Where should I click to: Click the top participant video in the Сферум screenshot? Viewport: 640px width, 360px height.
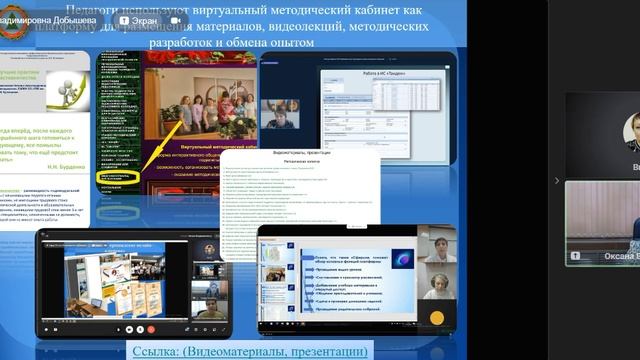coord(437,244)
